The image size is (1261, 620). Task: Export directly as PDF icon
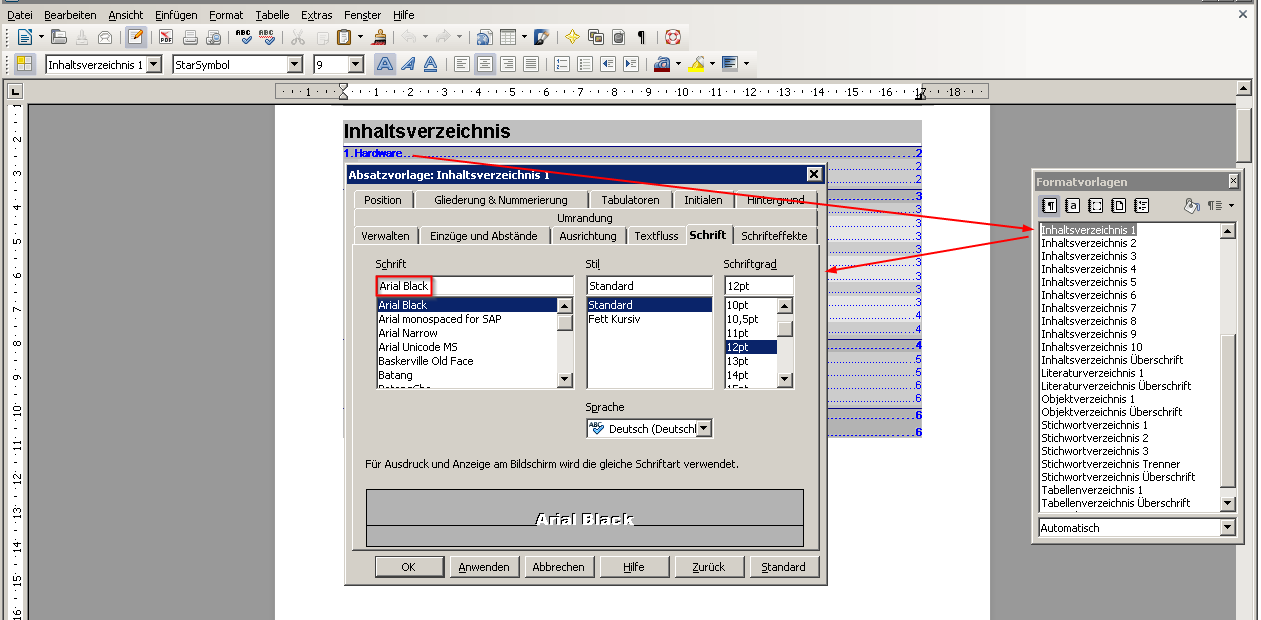point(166,37)
